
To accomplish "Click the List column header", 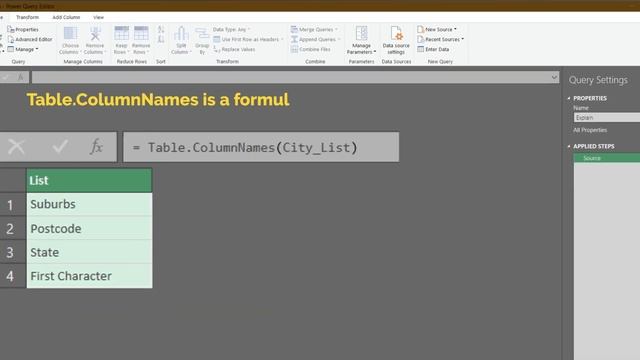I will point(89,180).
